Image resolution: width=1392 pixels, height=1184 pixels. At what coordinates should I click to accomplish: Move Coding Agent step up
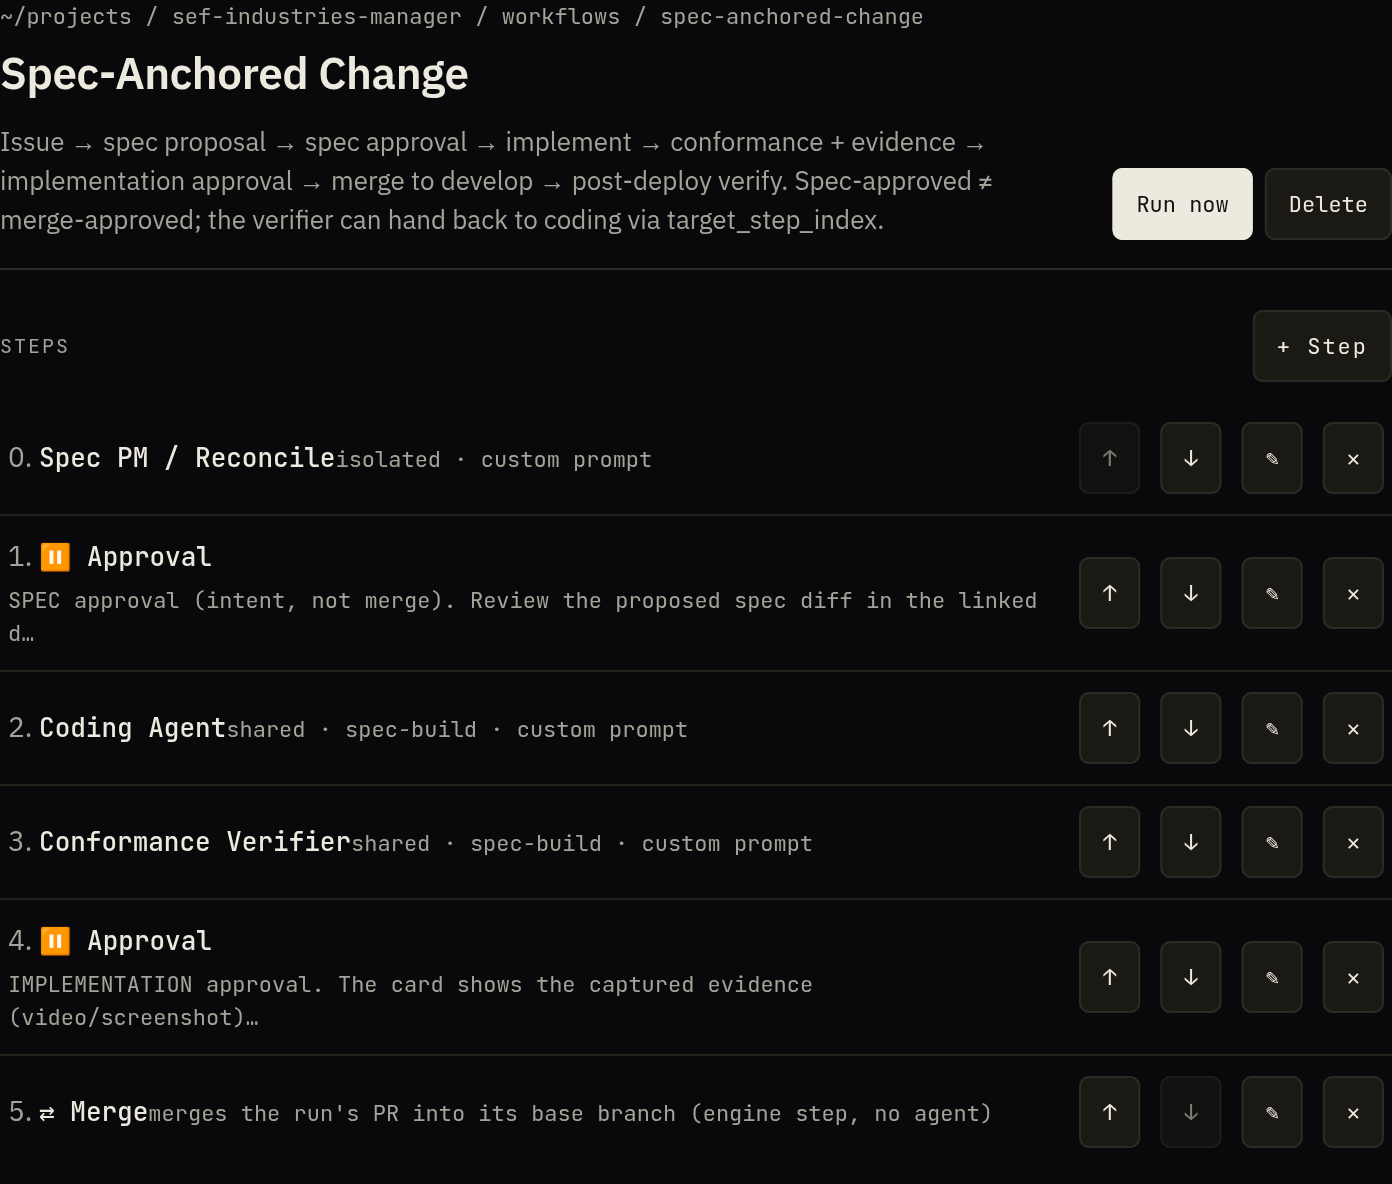tap(1109, 728)
